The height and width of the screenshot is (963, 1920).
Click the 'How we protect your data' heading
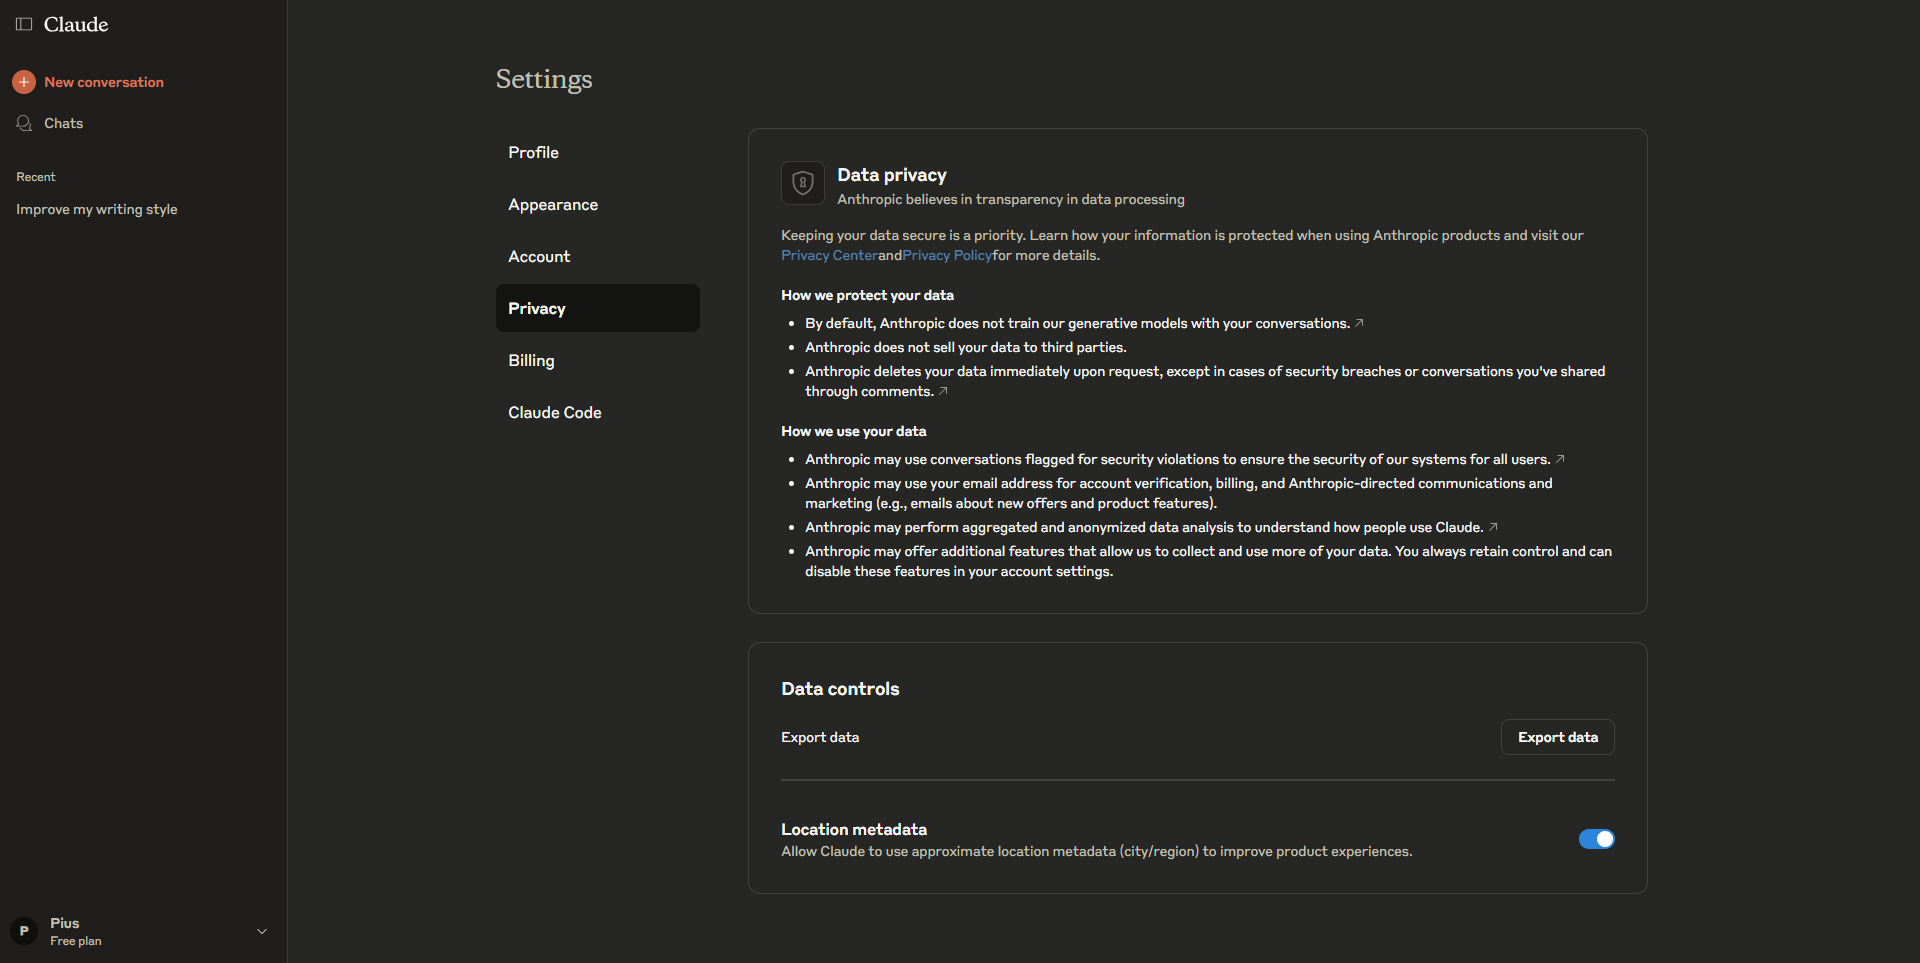pyautogui.click(x=867, y=295)
